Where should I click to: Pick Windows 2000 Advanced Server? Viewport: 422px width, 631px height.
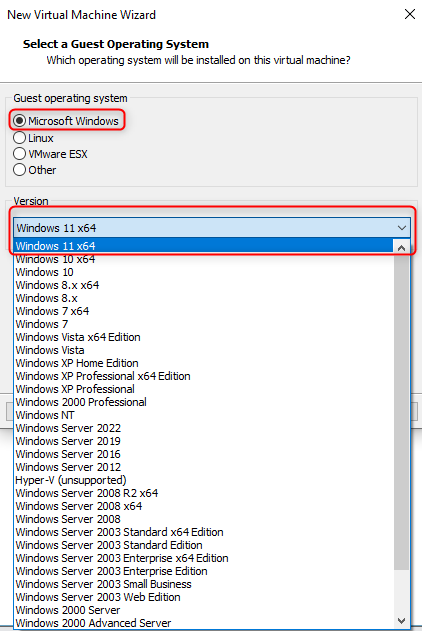(204, 623)
